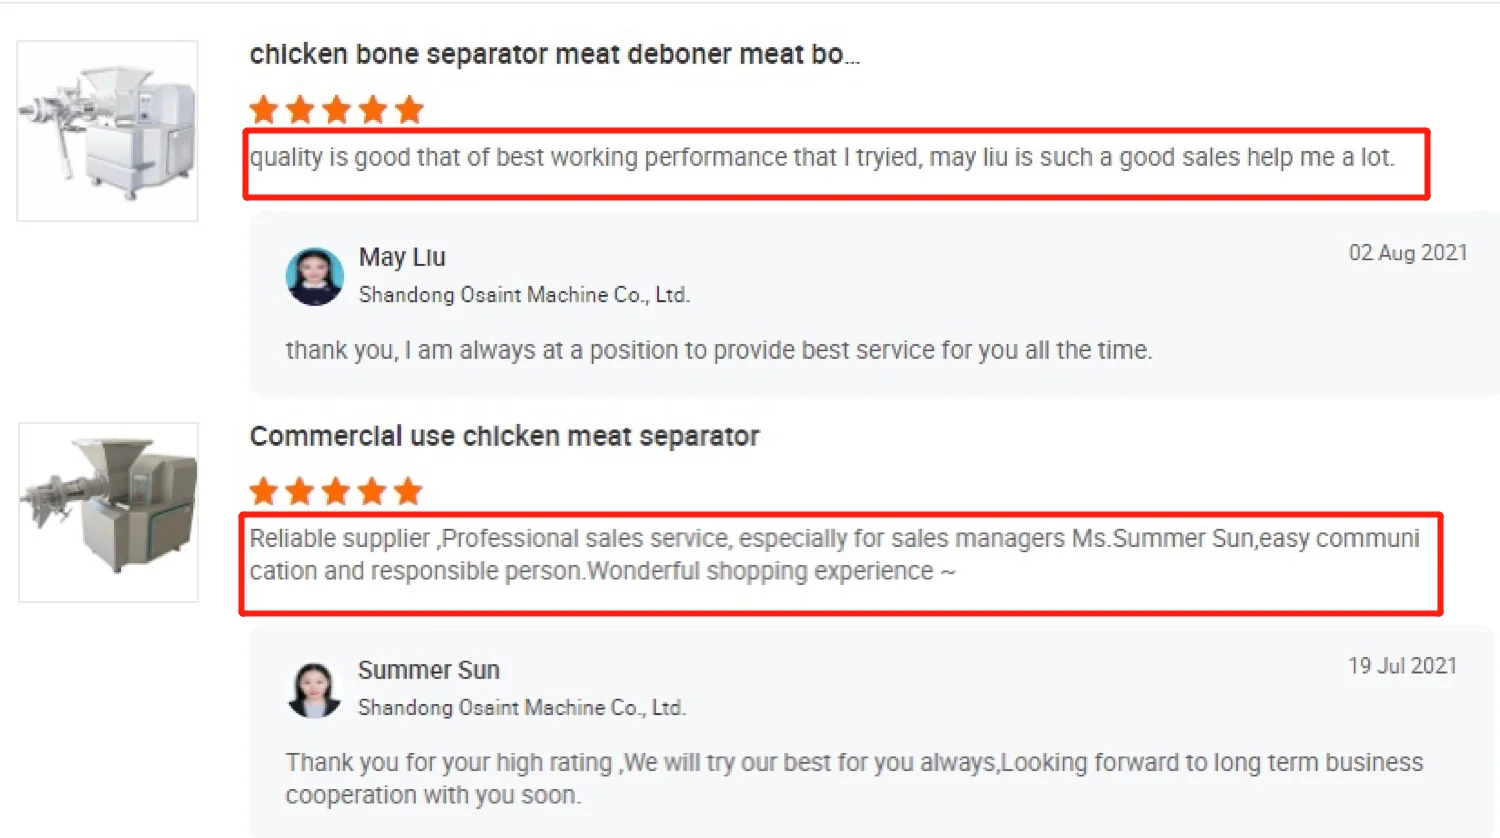The image size is (1500, 838).
Task: Click first star of the bone separator rating
Action: [264, 110]
